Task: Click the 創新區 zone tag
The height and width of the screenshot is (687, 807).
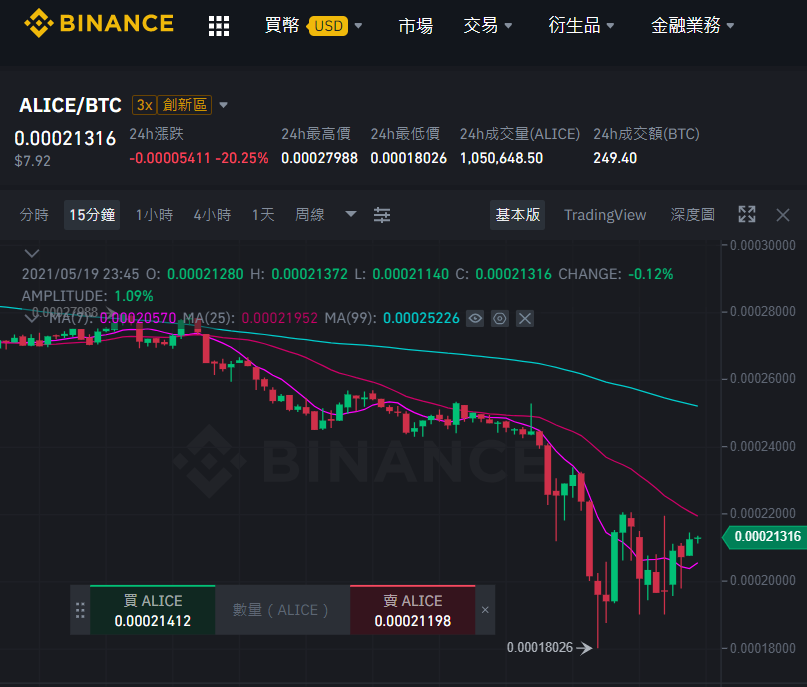Action: [x=184, y=105]
